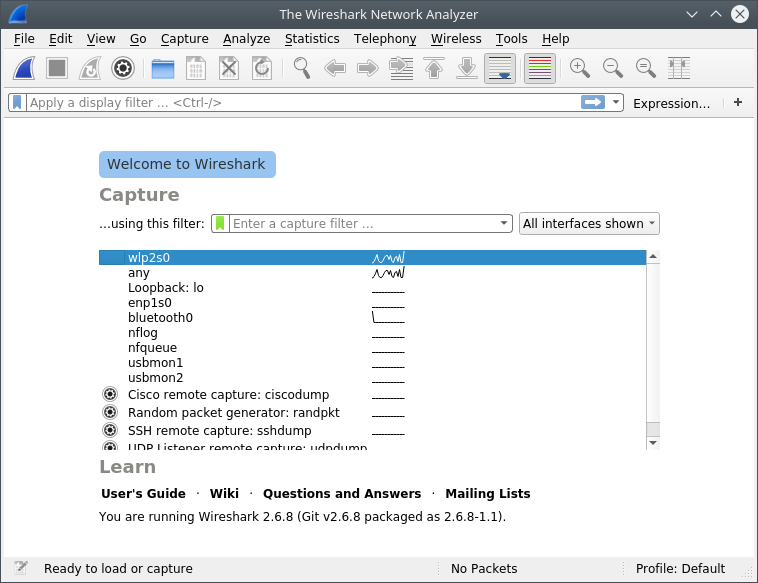The width and height of the screenshot is (758, 583).
Task: Click the Find packet magnifier icon
Action: tap(302, 68)
